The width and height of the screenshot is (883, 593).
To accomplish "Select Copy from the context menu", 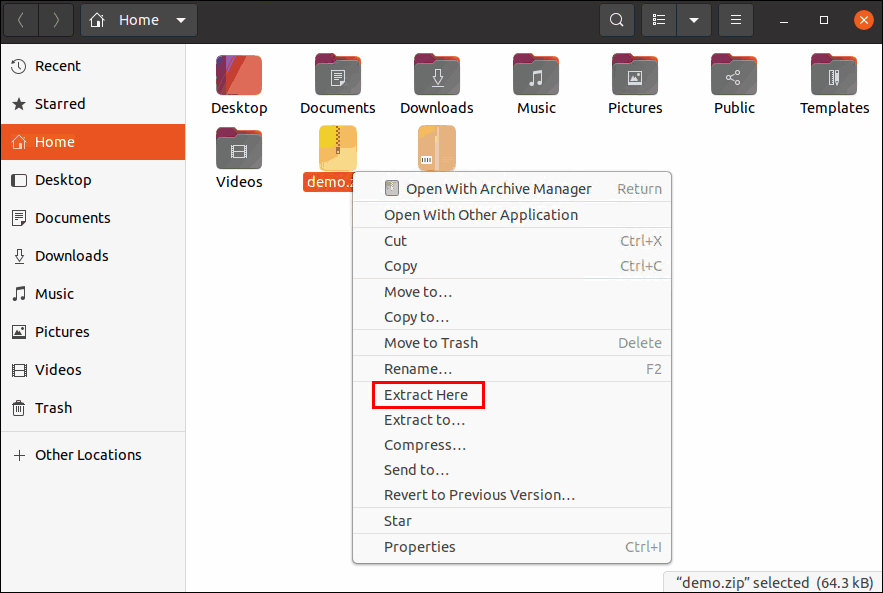I will click(x=512, y=266).
